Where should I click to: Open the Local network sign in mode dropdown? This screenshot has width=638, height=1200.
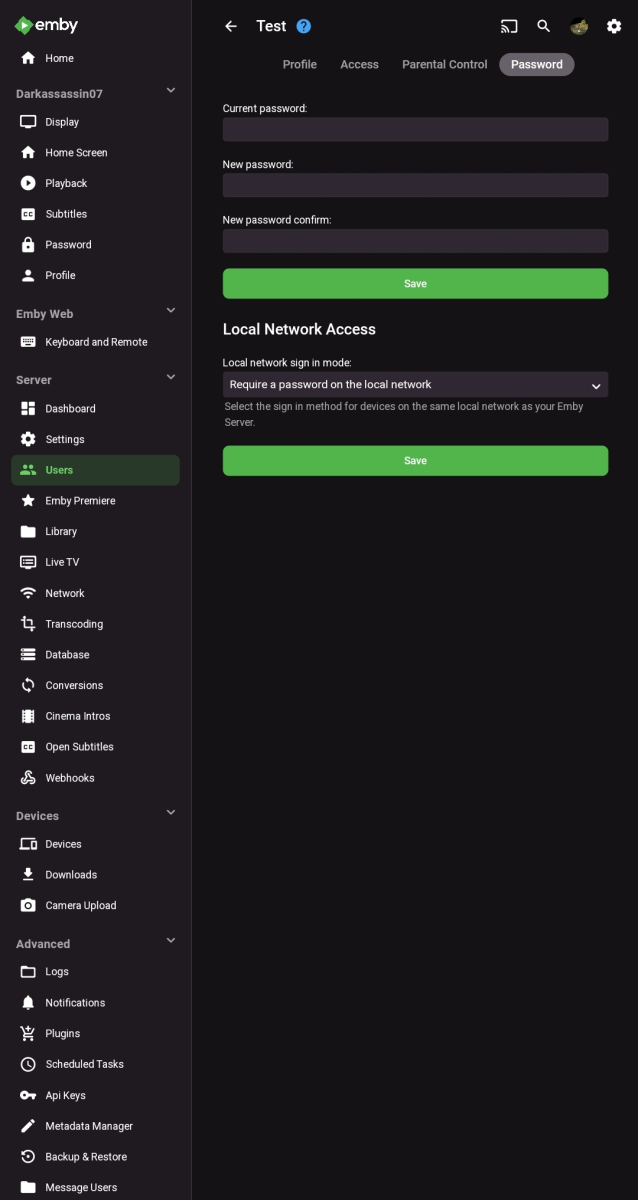pyautogui.click(x=415, y=384)
